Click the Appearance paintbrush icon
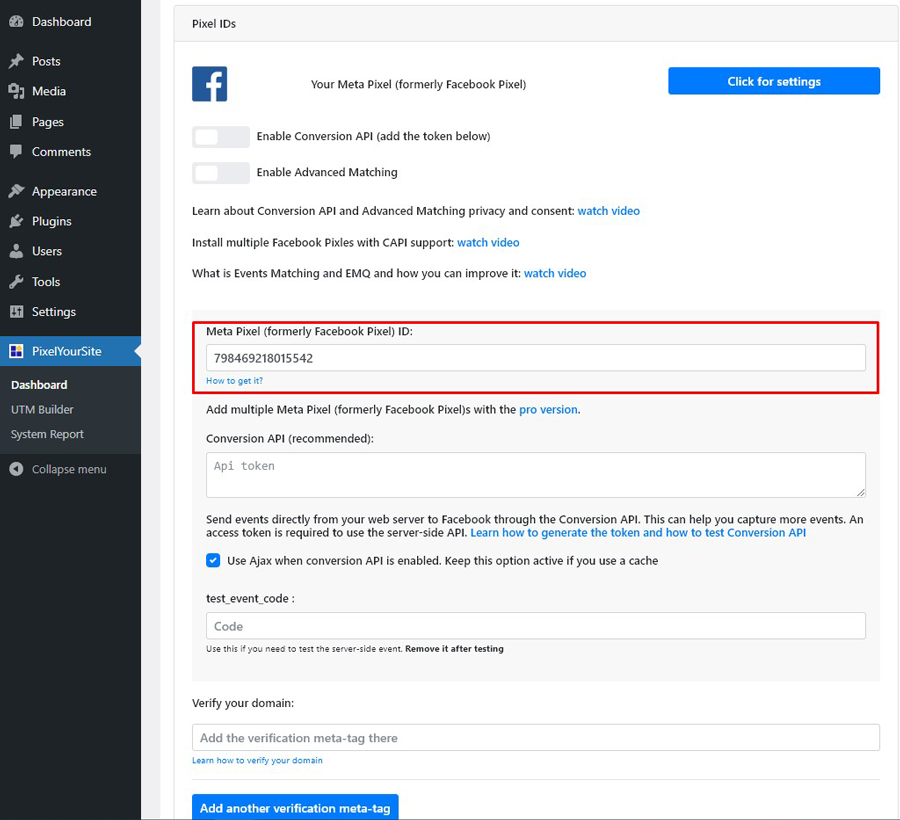Viewport: 900px width, 820px height. [16, 191]
